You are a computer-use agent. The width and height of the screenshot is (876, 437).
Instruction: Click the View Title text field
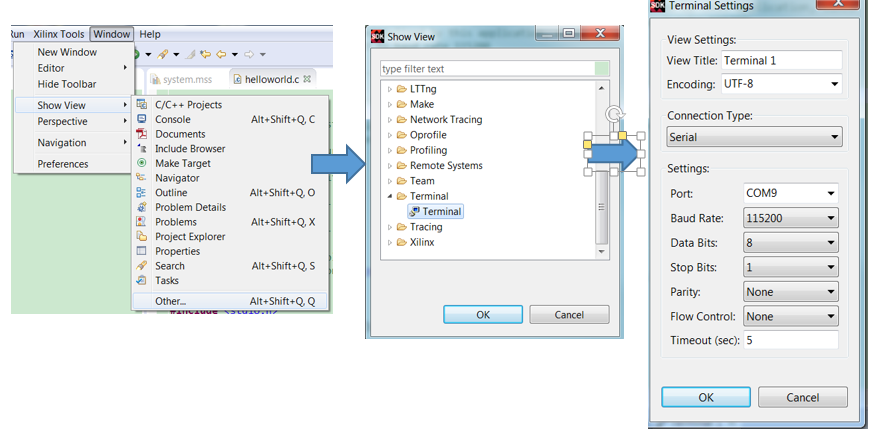pyautogui.click(x=782, y=60)
